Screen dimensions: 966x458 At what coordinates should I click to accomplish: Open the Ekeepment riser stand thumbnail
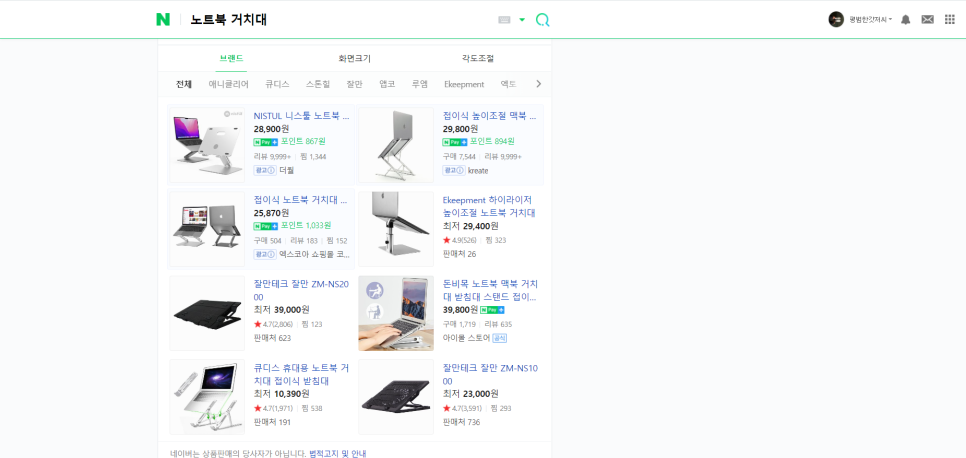[x=396, y=229]
